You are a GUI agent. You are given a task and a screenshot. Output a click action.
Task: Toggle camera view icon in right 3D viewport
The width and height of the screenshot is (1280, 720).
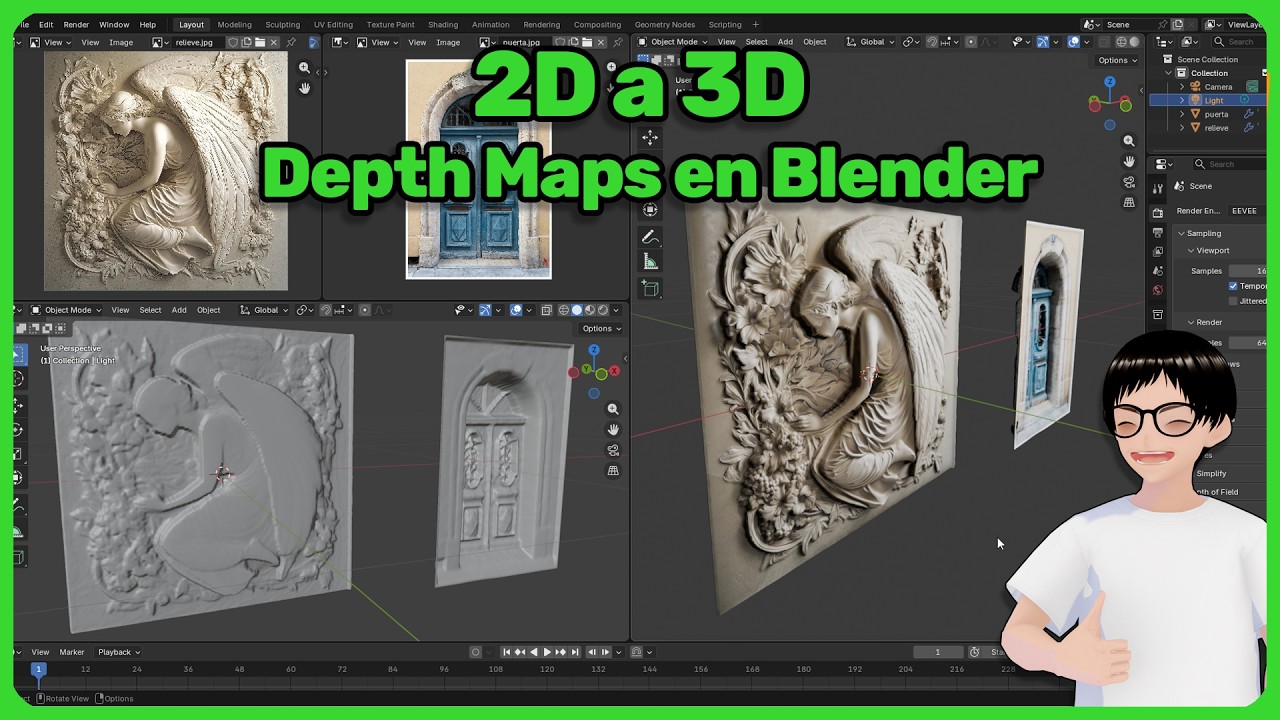click(1129, 182)
